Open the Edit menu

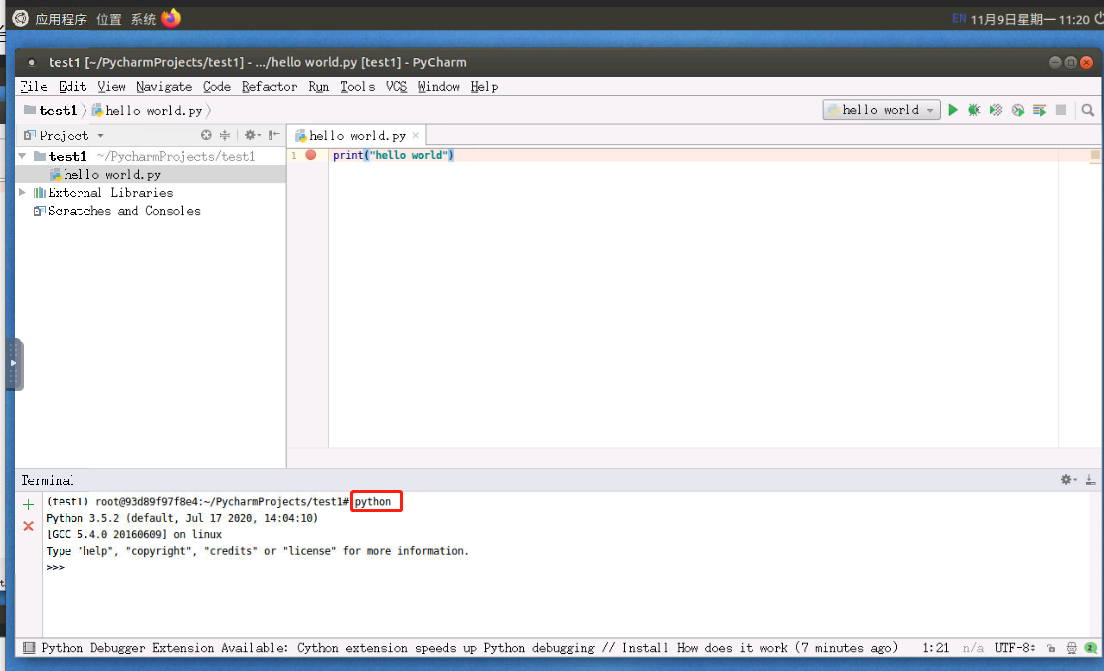pos(73,87)
